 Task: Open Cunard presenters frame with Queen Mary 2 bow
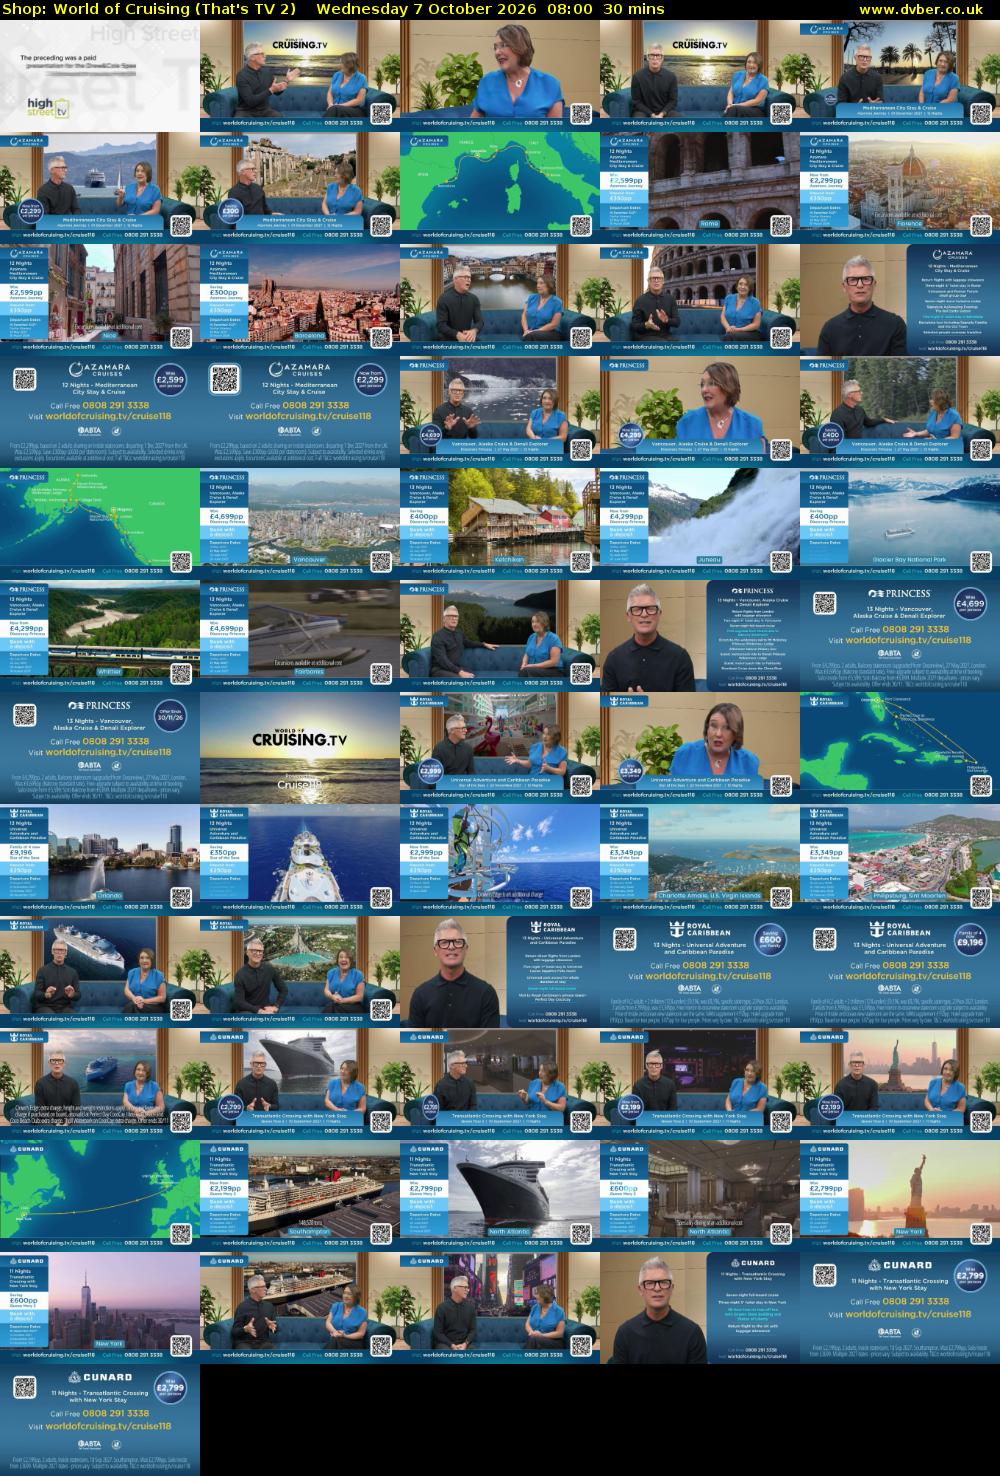point(300,1084)
